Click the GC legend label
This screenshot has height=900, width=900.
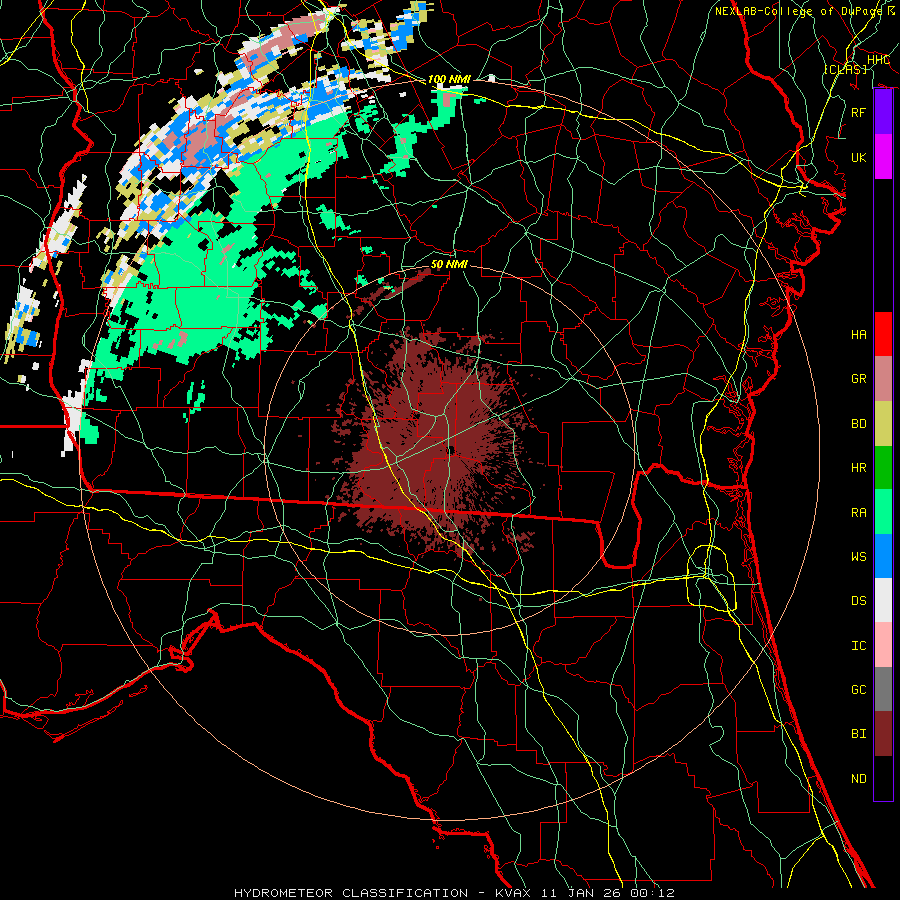pos(858,690)
